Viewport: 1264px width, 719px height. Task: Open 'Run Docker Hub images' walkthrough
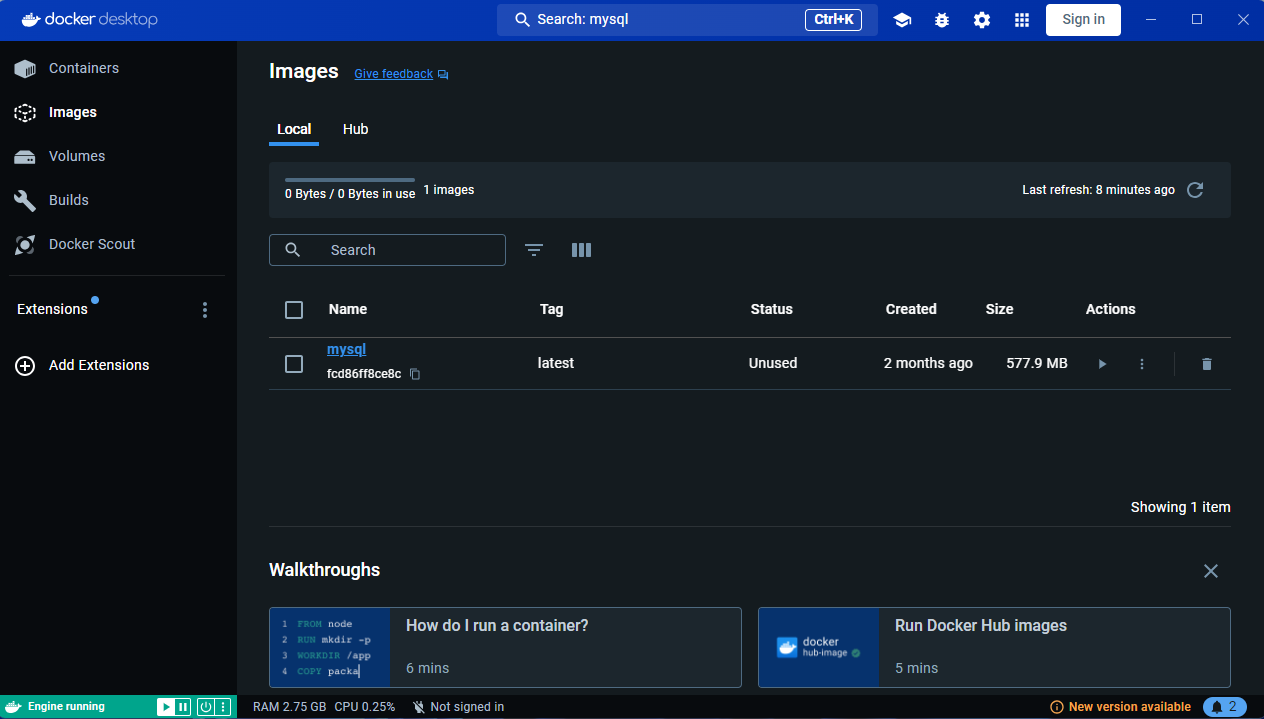994,647
